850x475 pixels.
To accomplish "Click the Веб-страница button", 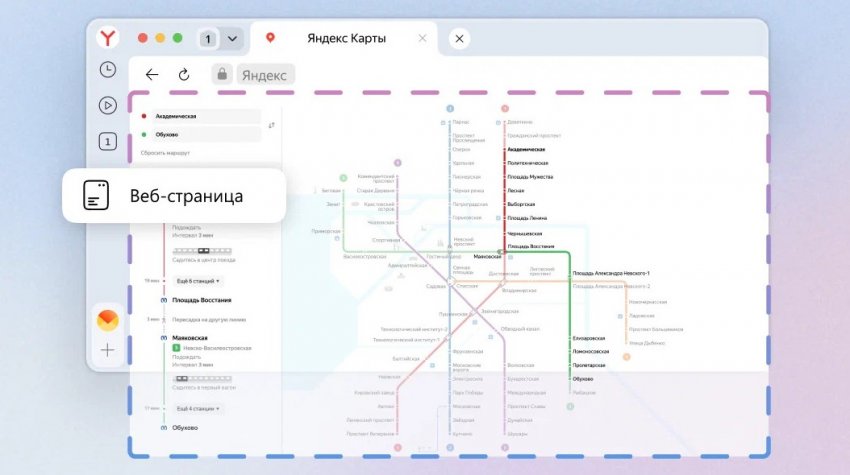I will pyautogui.click(x=174, y=195).
